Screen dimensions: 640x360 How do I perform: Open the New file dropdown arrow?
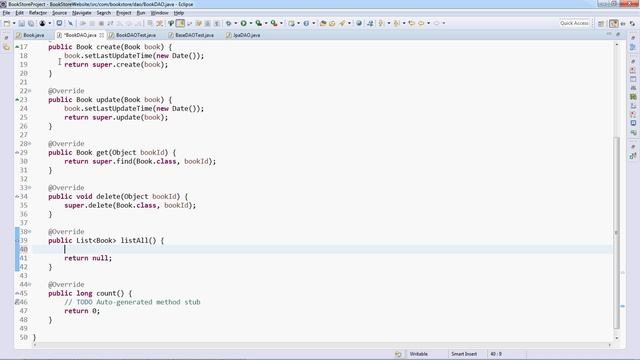point(14,23)
